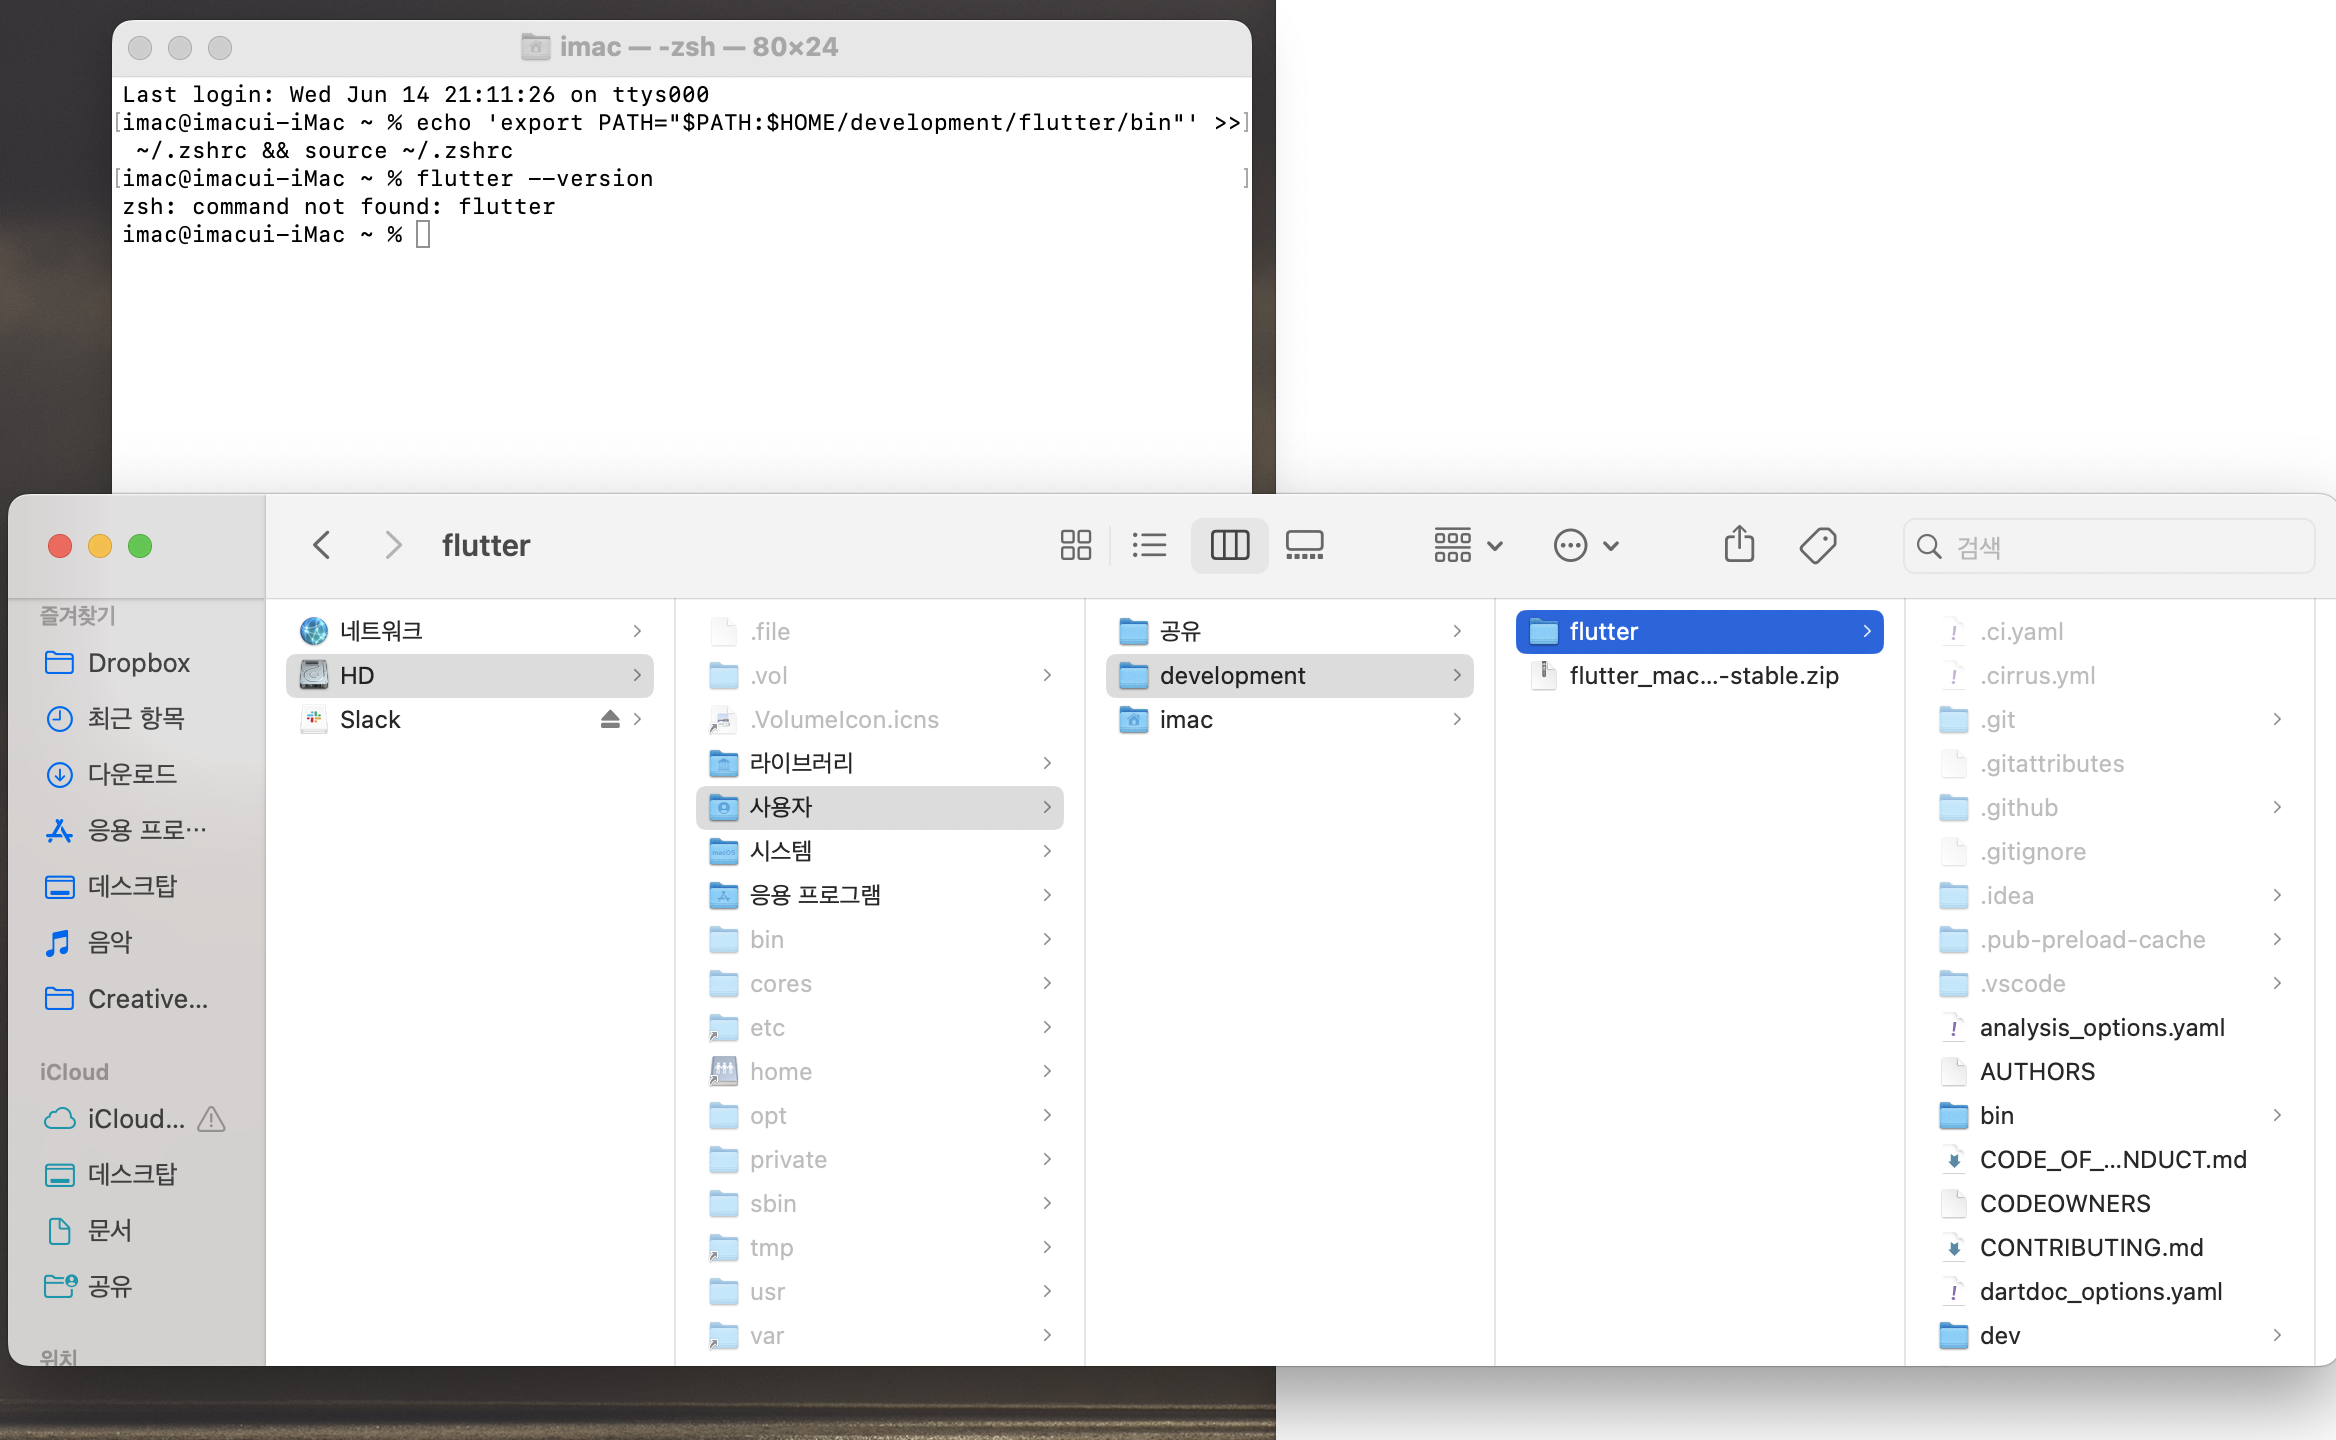Switch Finder to icon view
Viewport: 2336px width, 1440px height.
tap(1076, 545)
